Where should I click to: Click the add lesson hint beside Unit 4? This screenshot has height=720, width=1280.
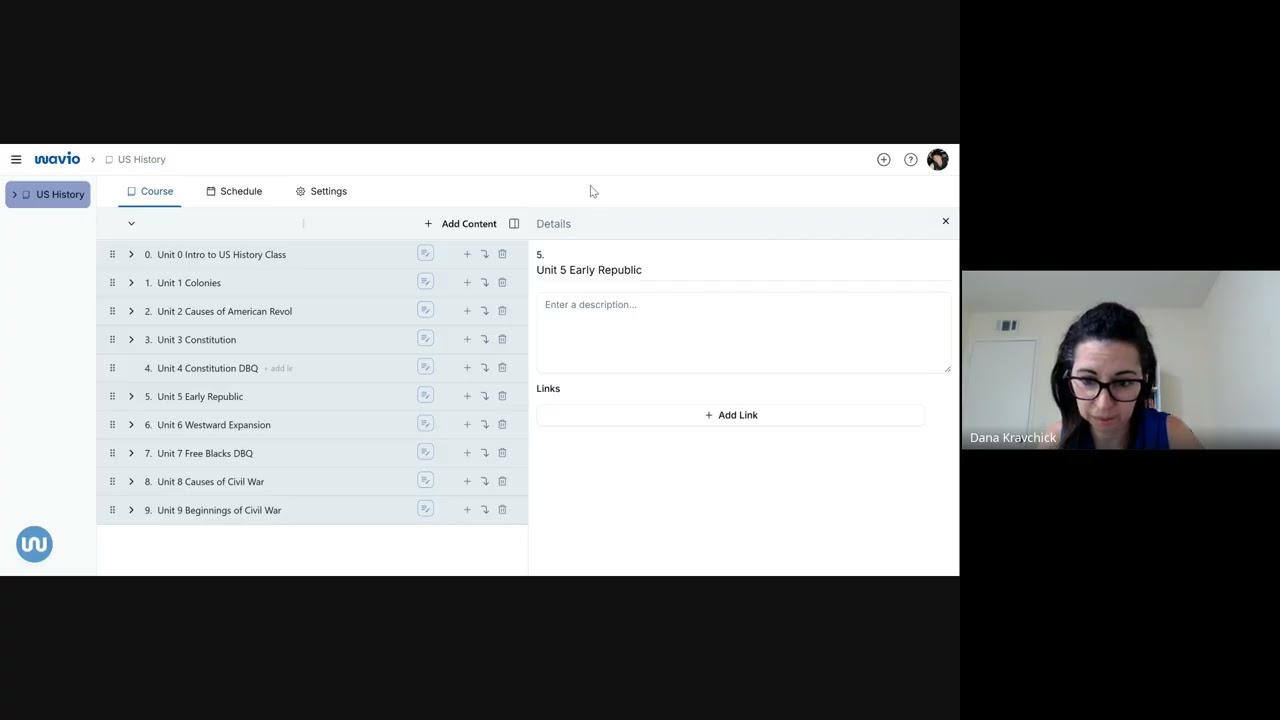coord(278,369)
